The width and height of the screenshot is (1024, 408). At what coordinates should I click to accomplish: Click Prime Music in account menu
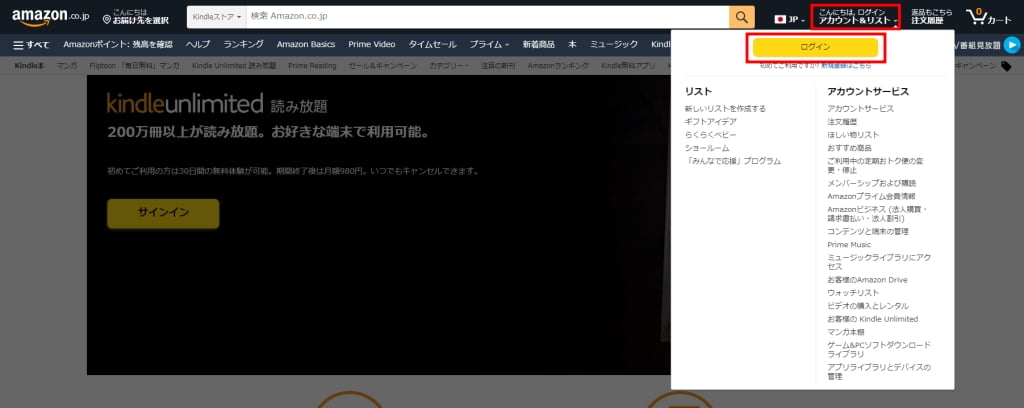tap(849, 244)
